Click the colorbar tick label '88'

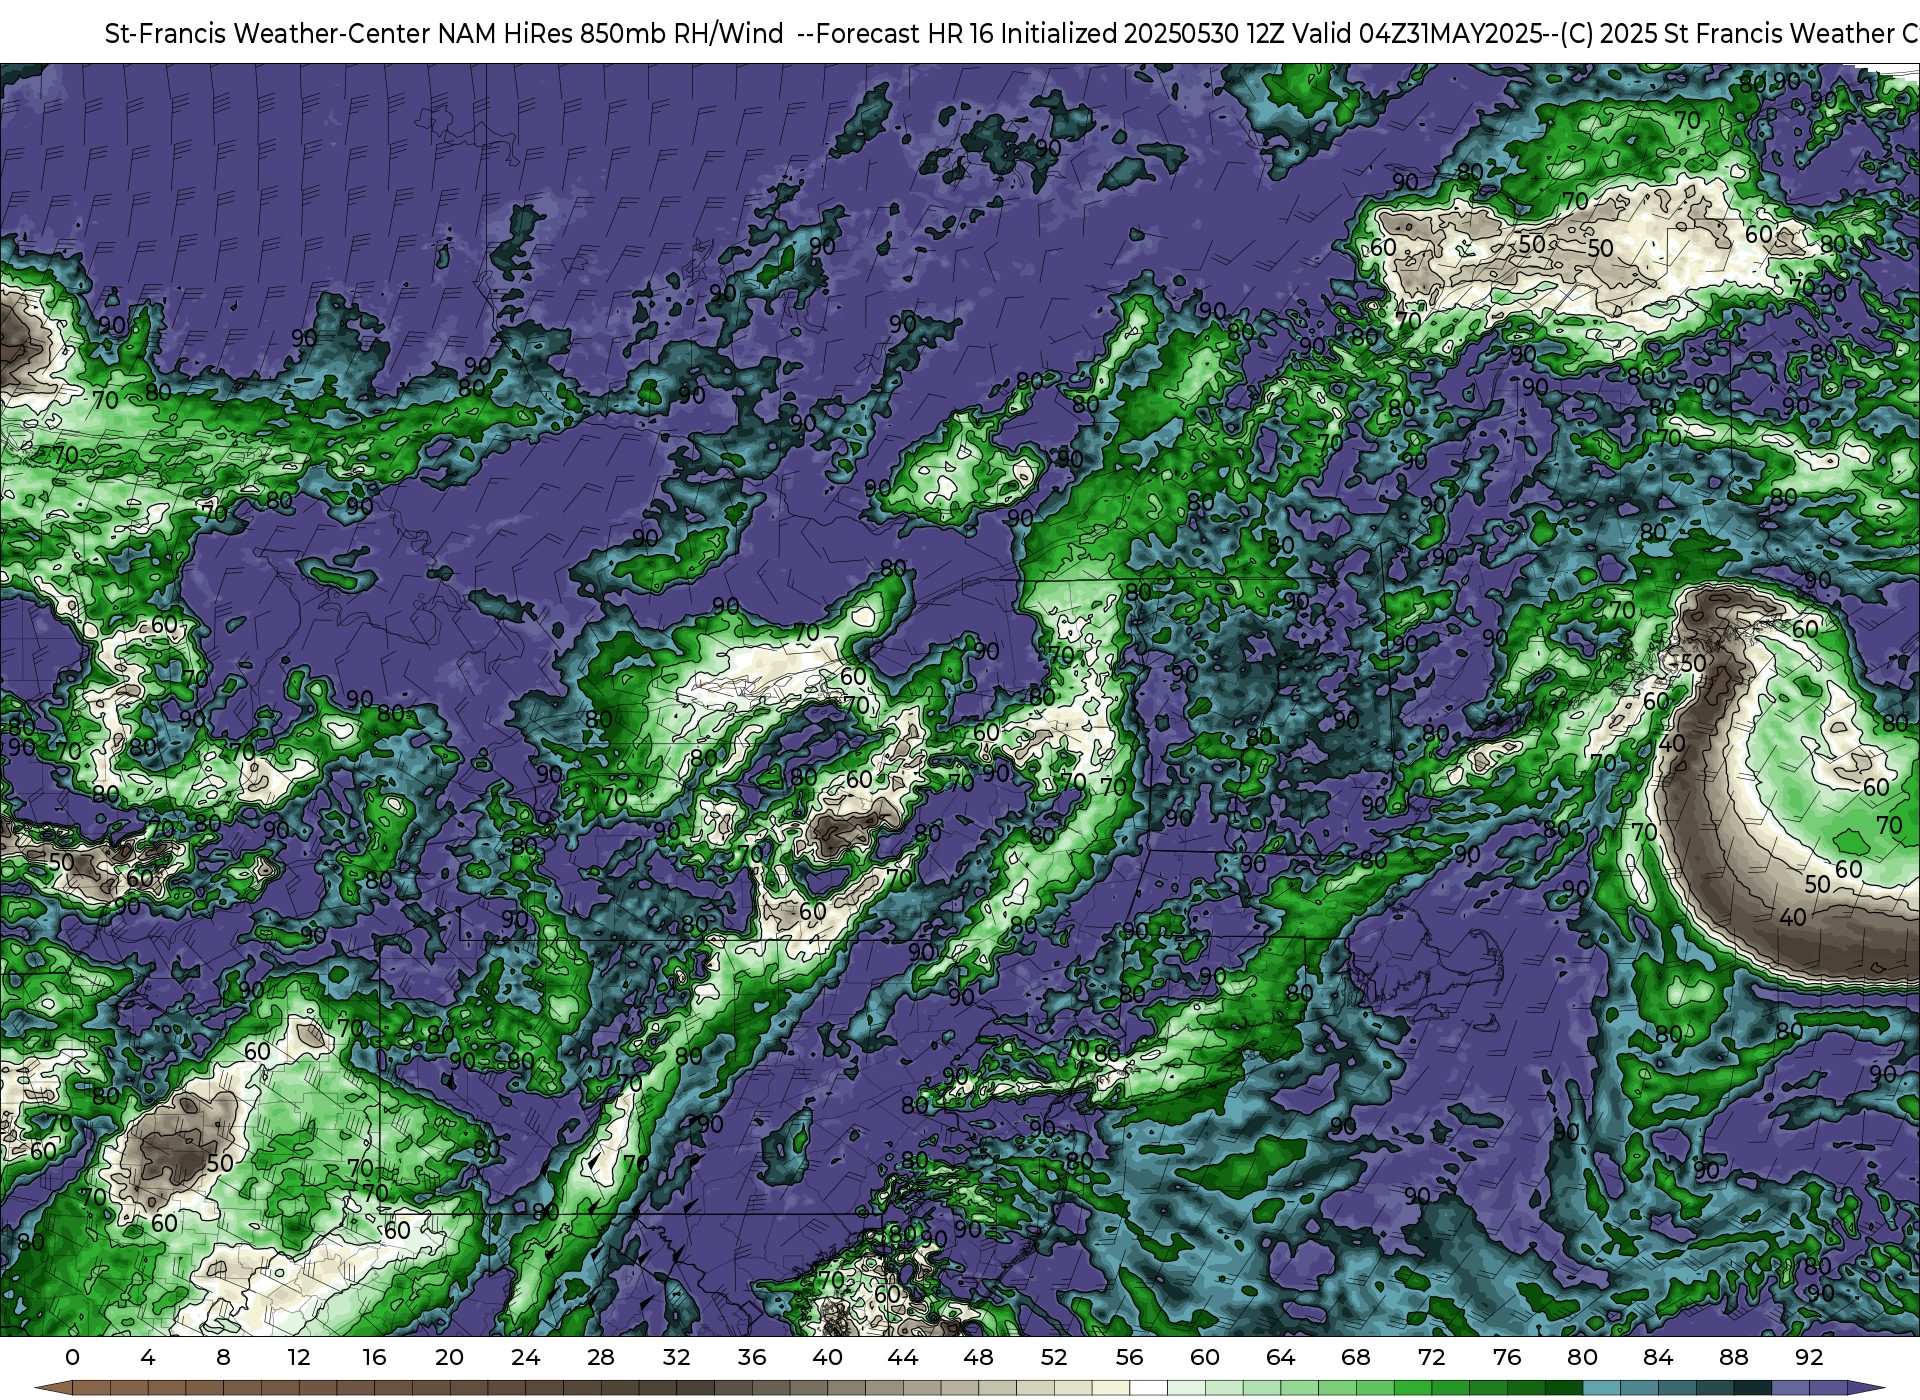(x=1734, y=1357)
